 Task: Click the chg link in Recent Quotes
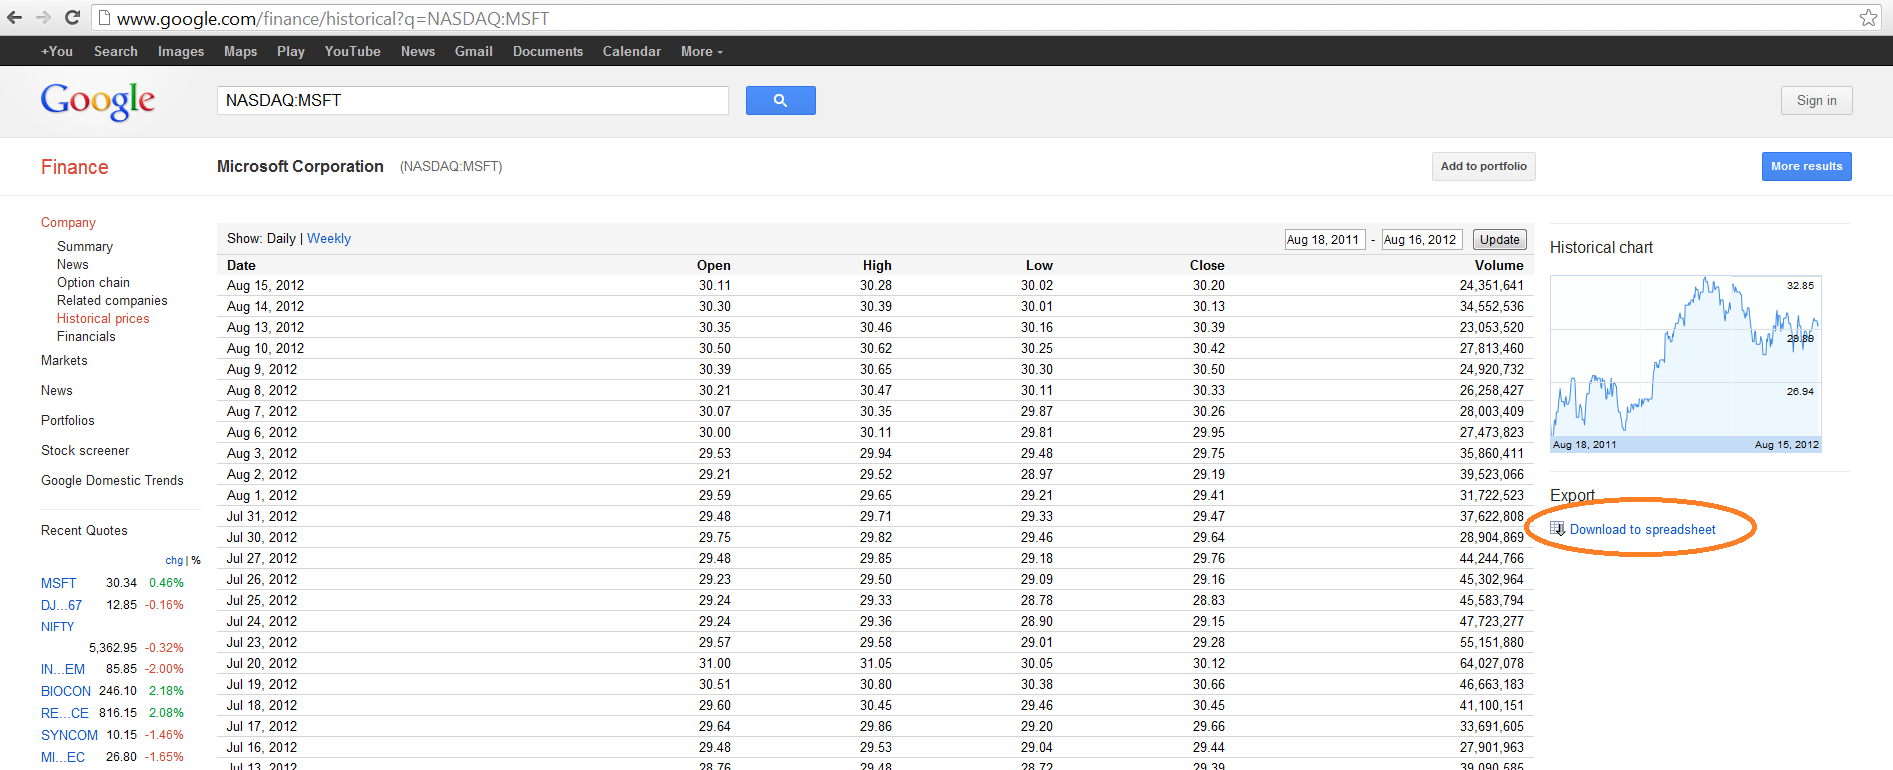tap(174, 560)
